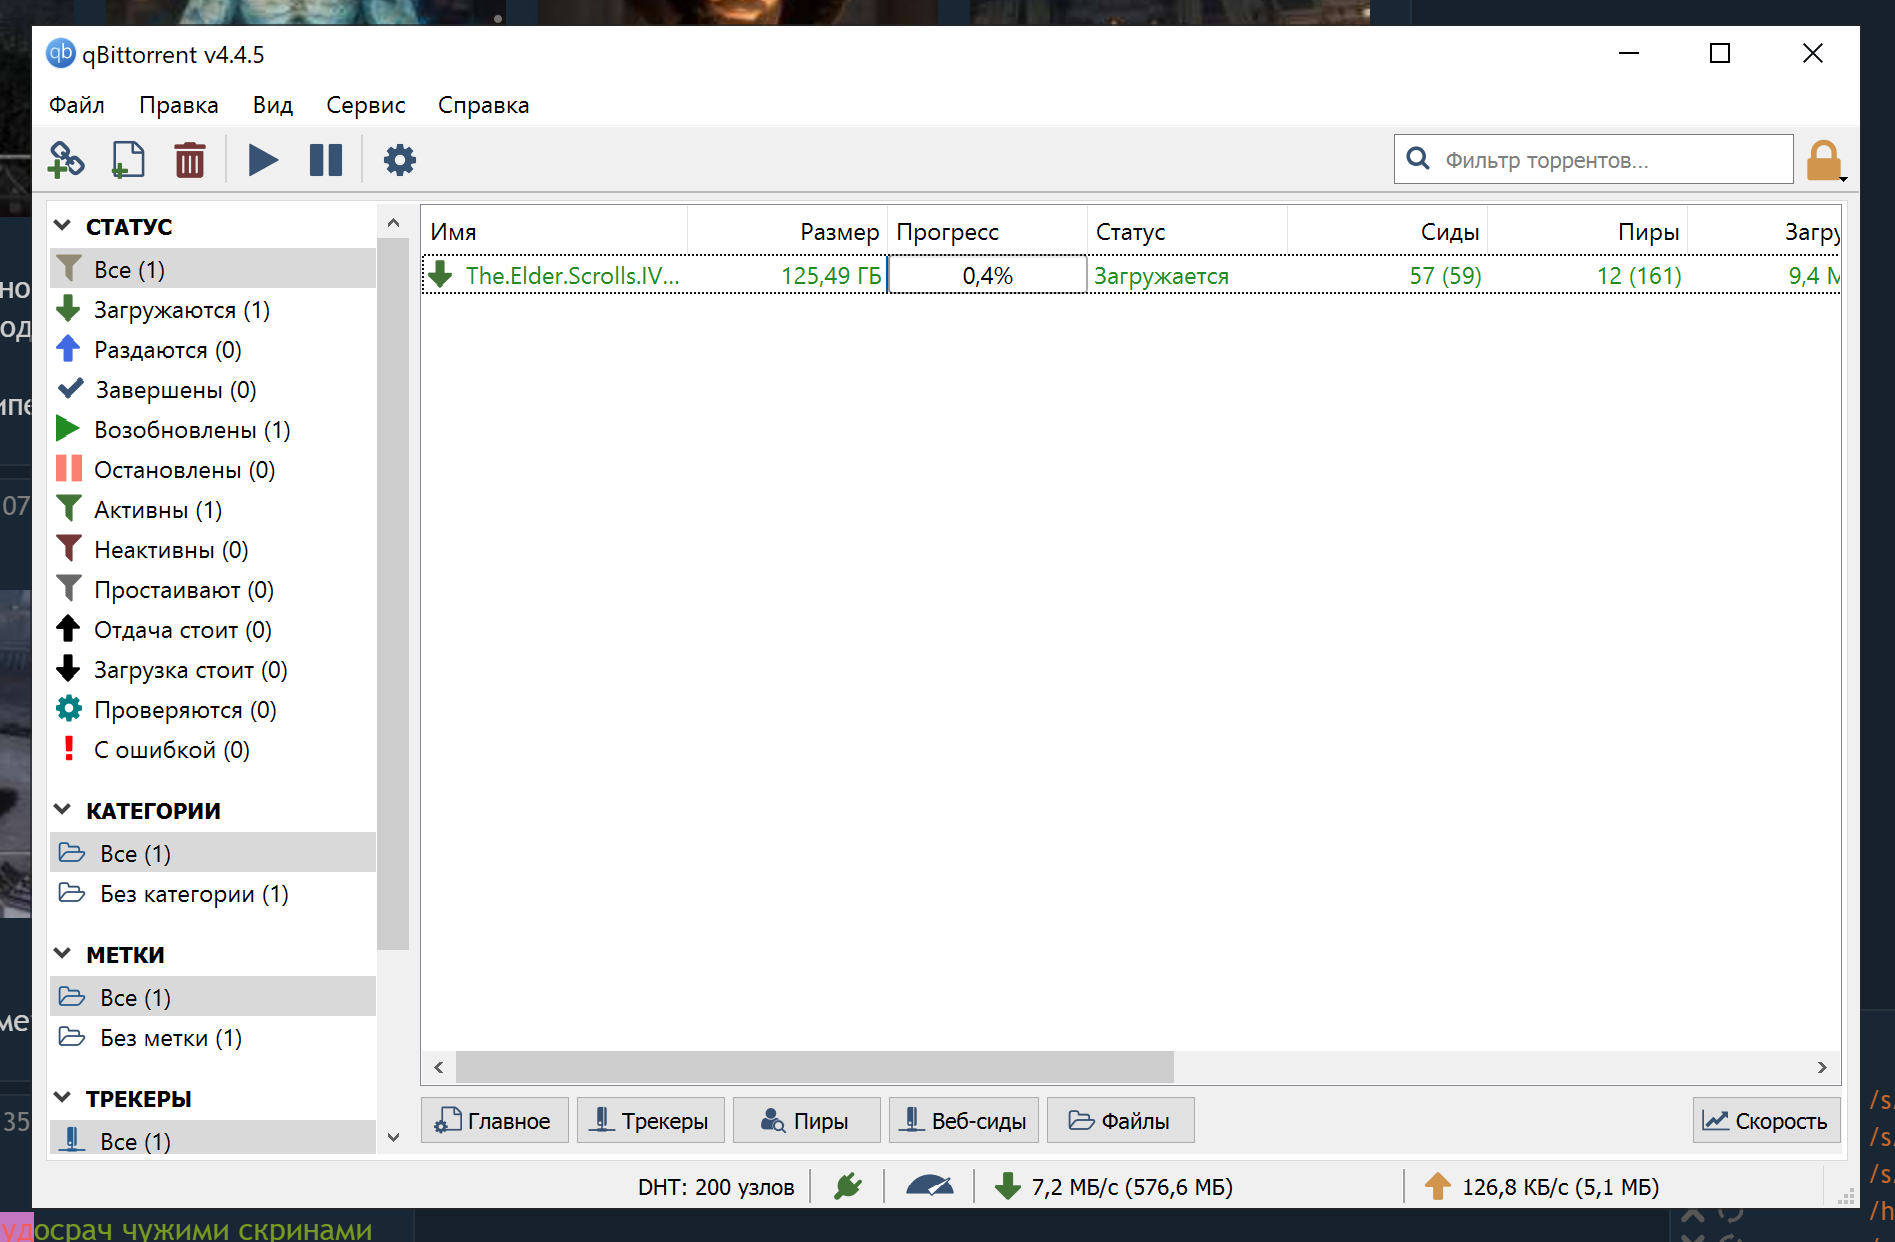
Task: Click the green download speed arrow icon
Action: [x=1008, y=1187]
